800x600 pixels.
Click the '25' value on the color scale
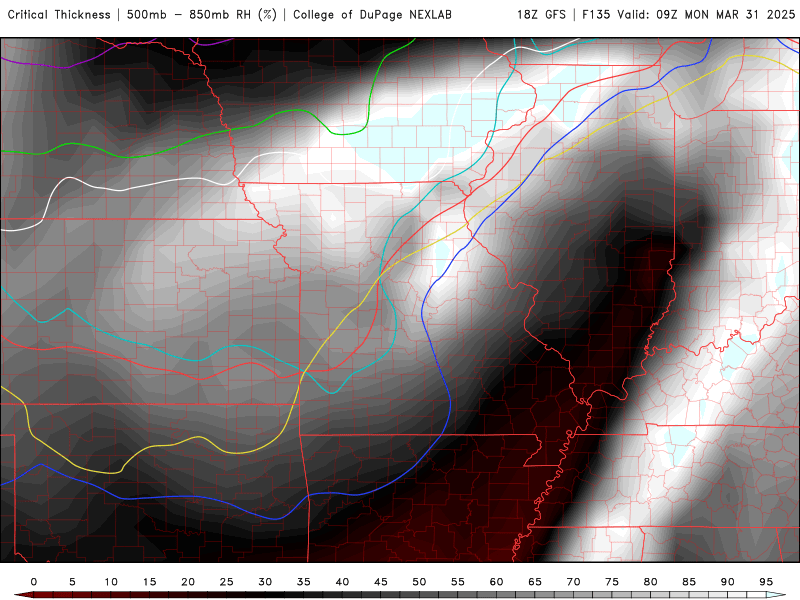point(227,582)
